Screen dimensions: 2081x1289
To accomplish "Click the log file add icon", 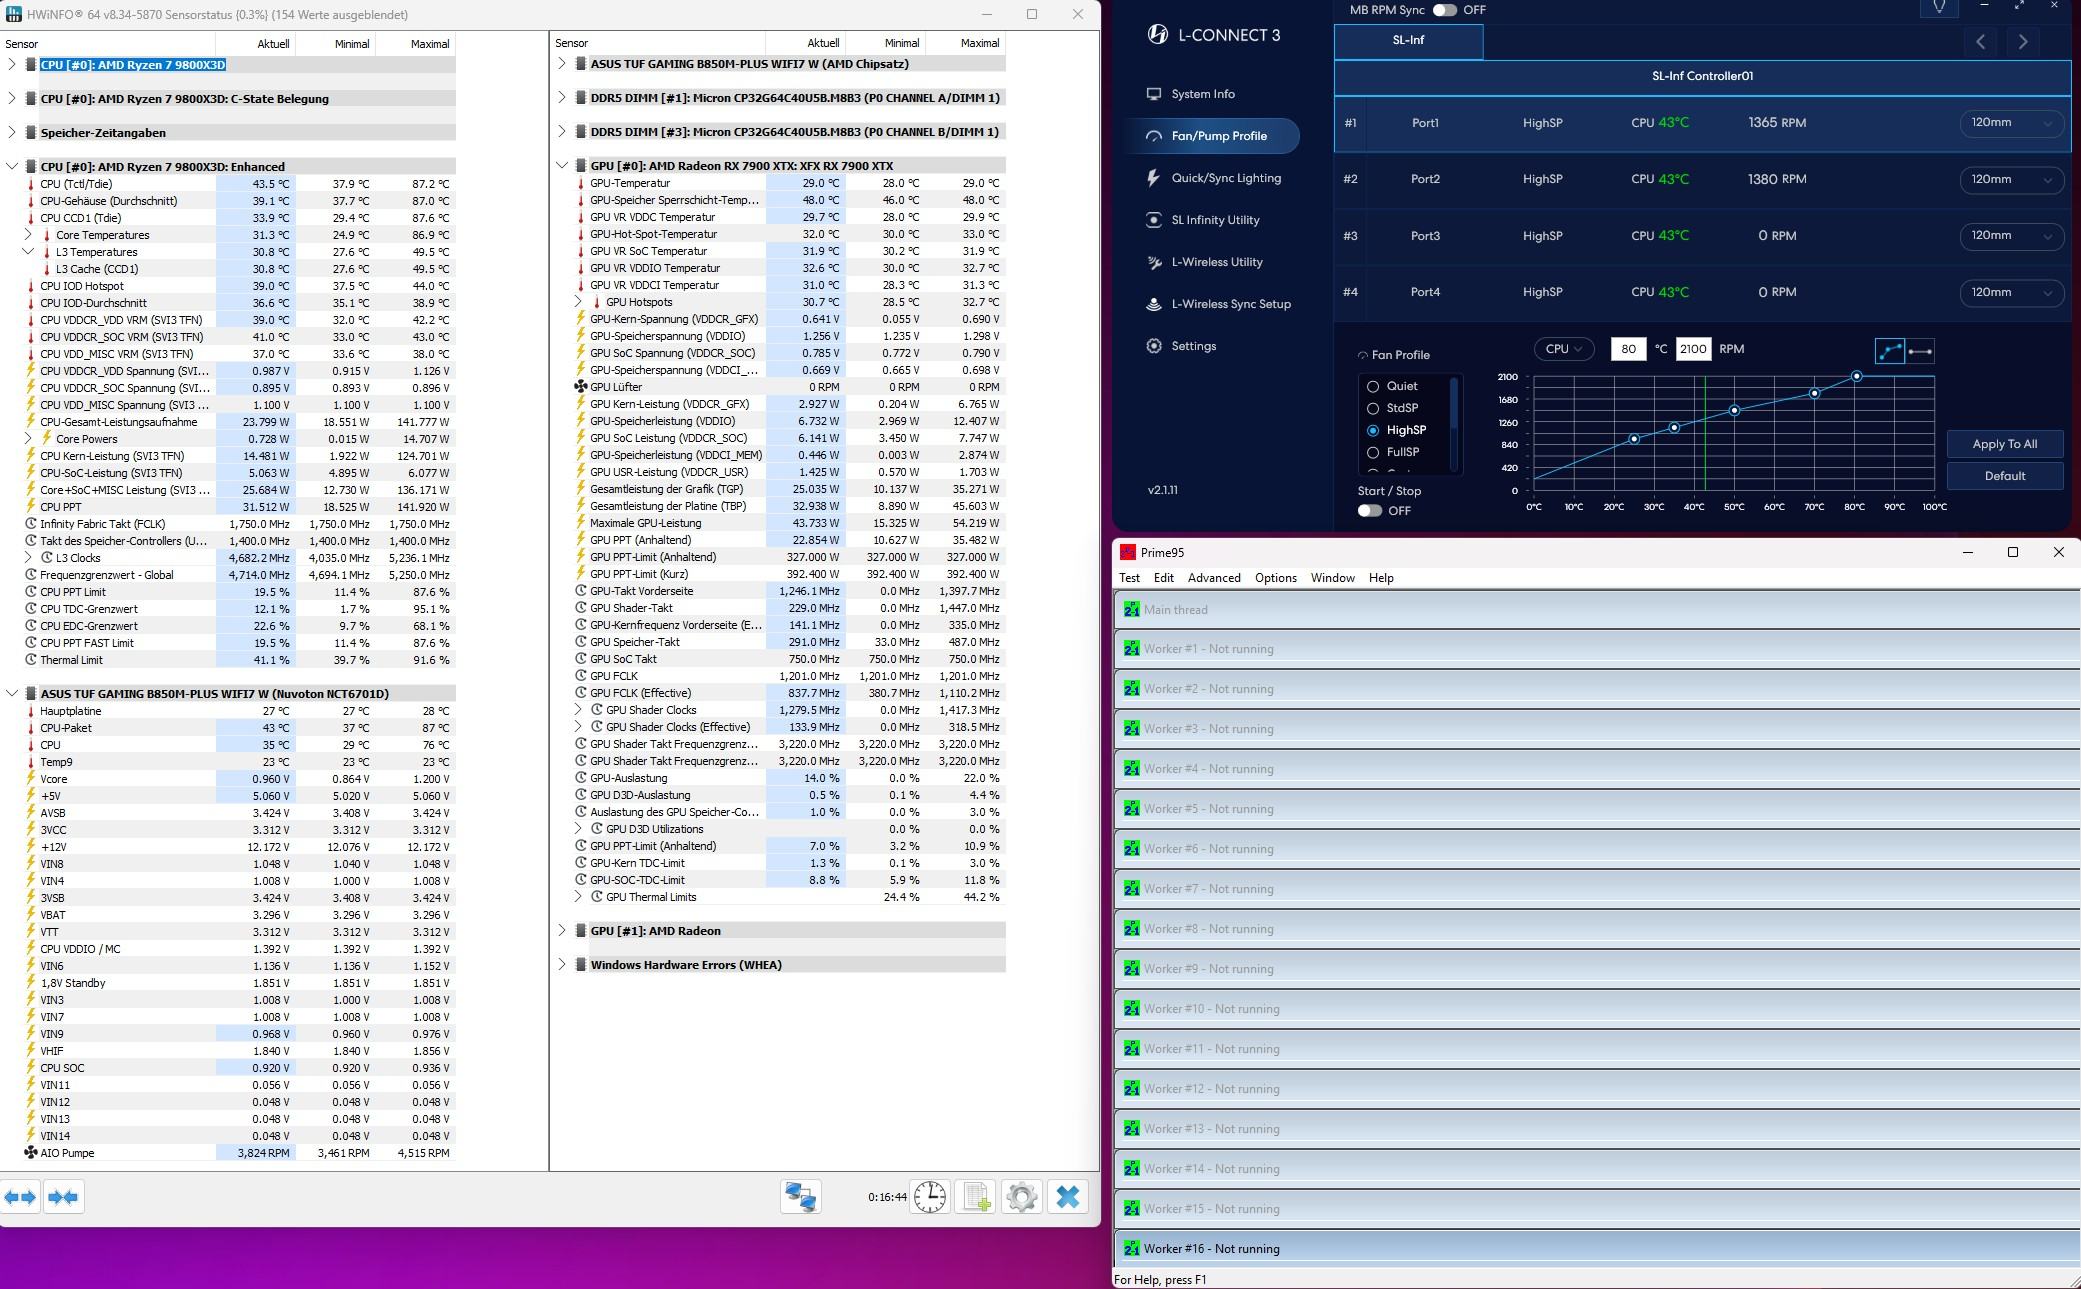I will coord(976,1197).
